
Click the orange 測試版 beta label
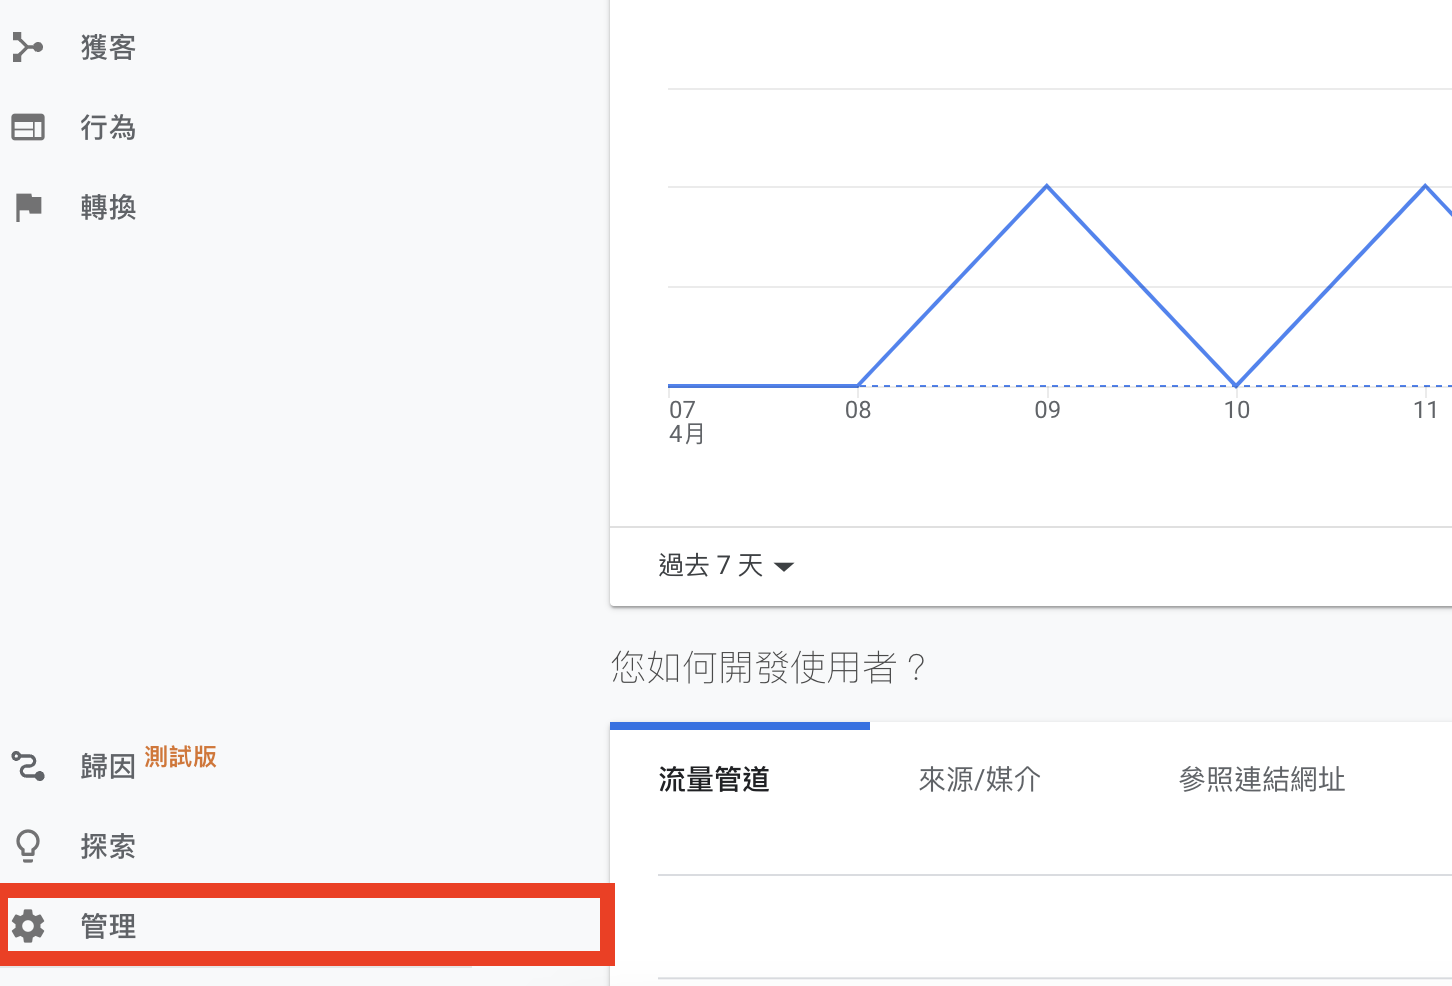(180, 757)
